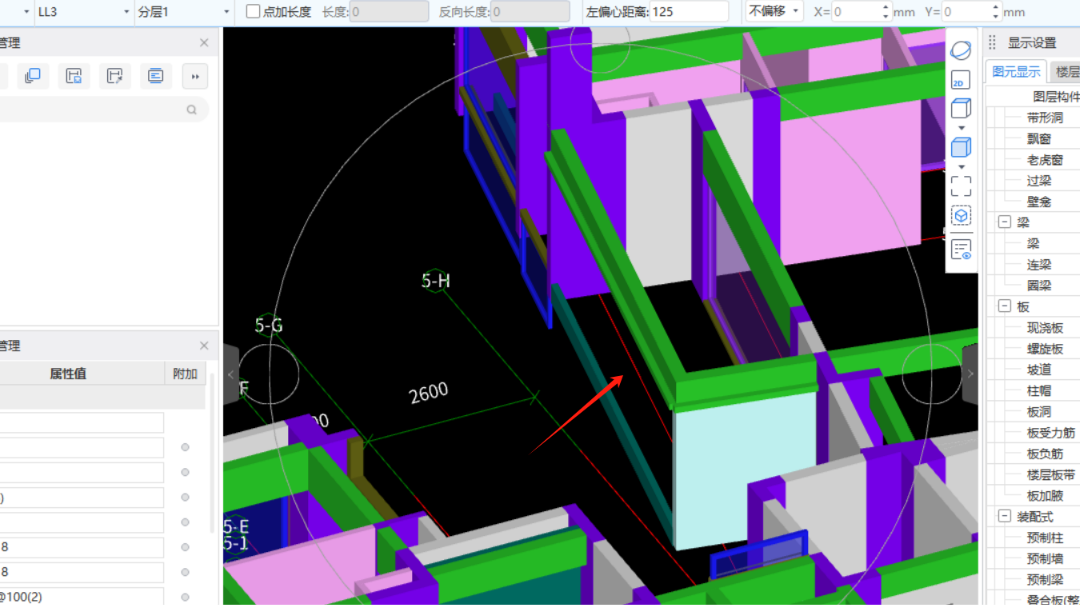The image size is (1080, 605).
Task: Select 预制柱 in the display tree
Action: (1045, 537)
